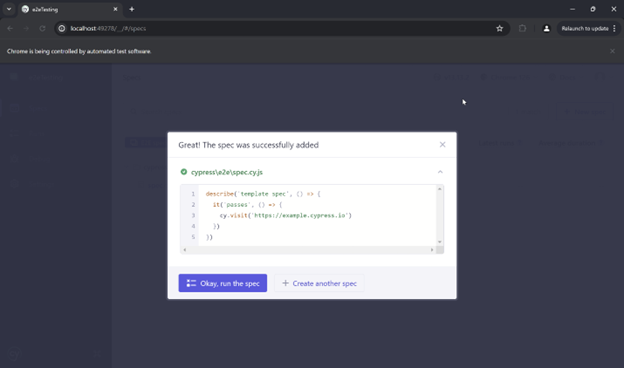Click the code preview vertical scrollbar
Screen dimensions: 624x369
click(x=439, y=215)
